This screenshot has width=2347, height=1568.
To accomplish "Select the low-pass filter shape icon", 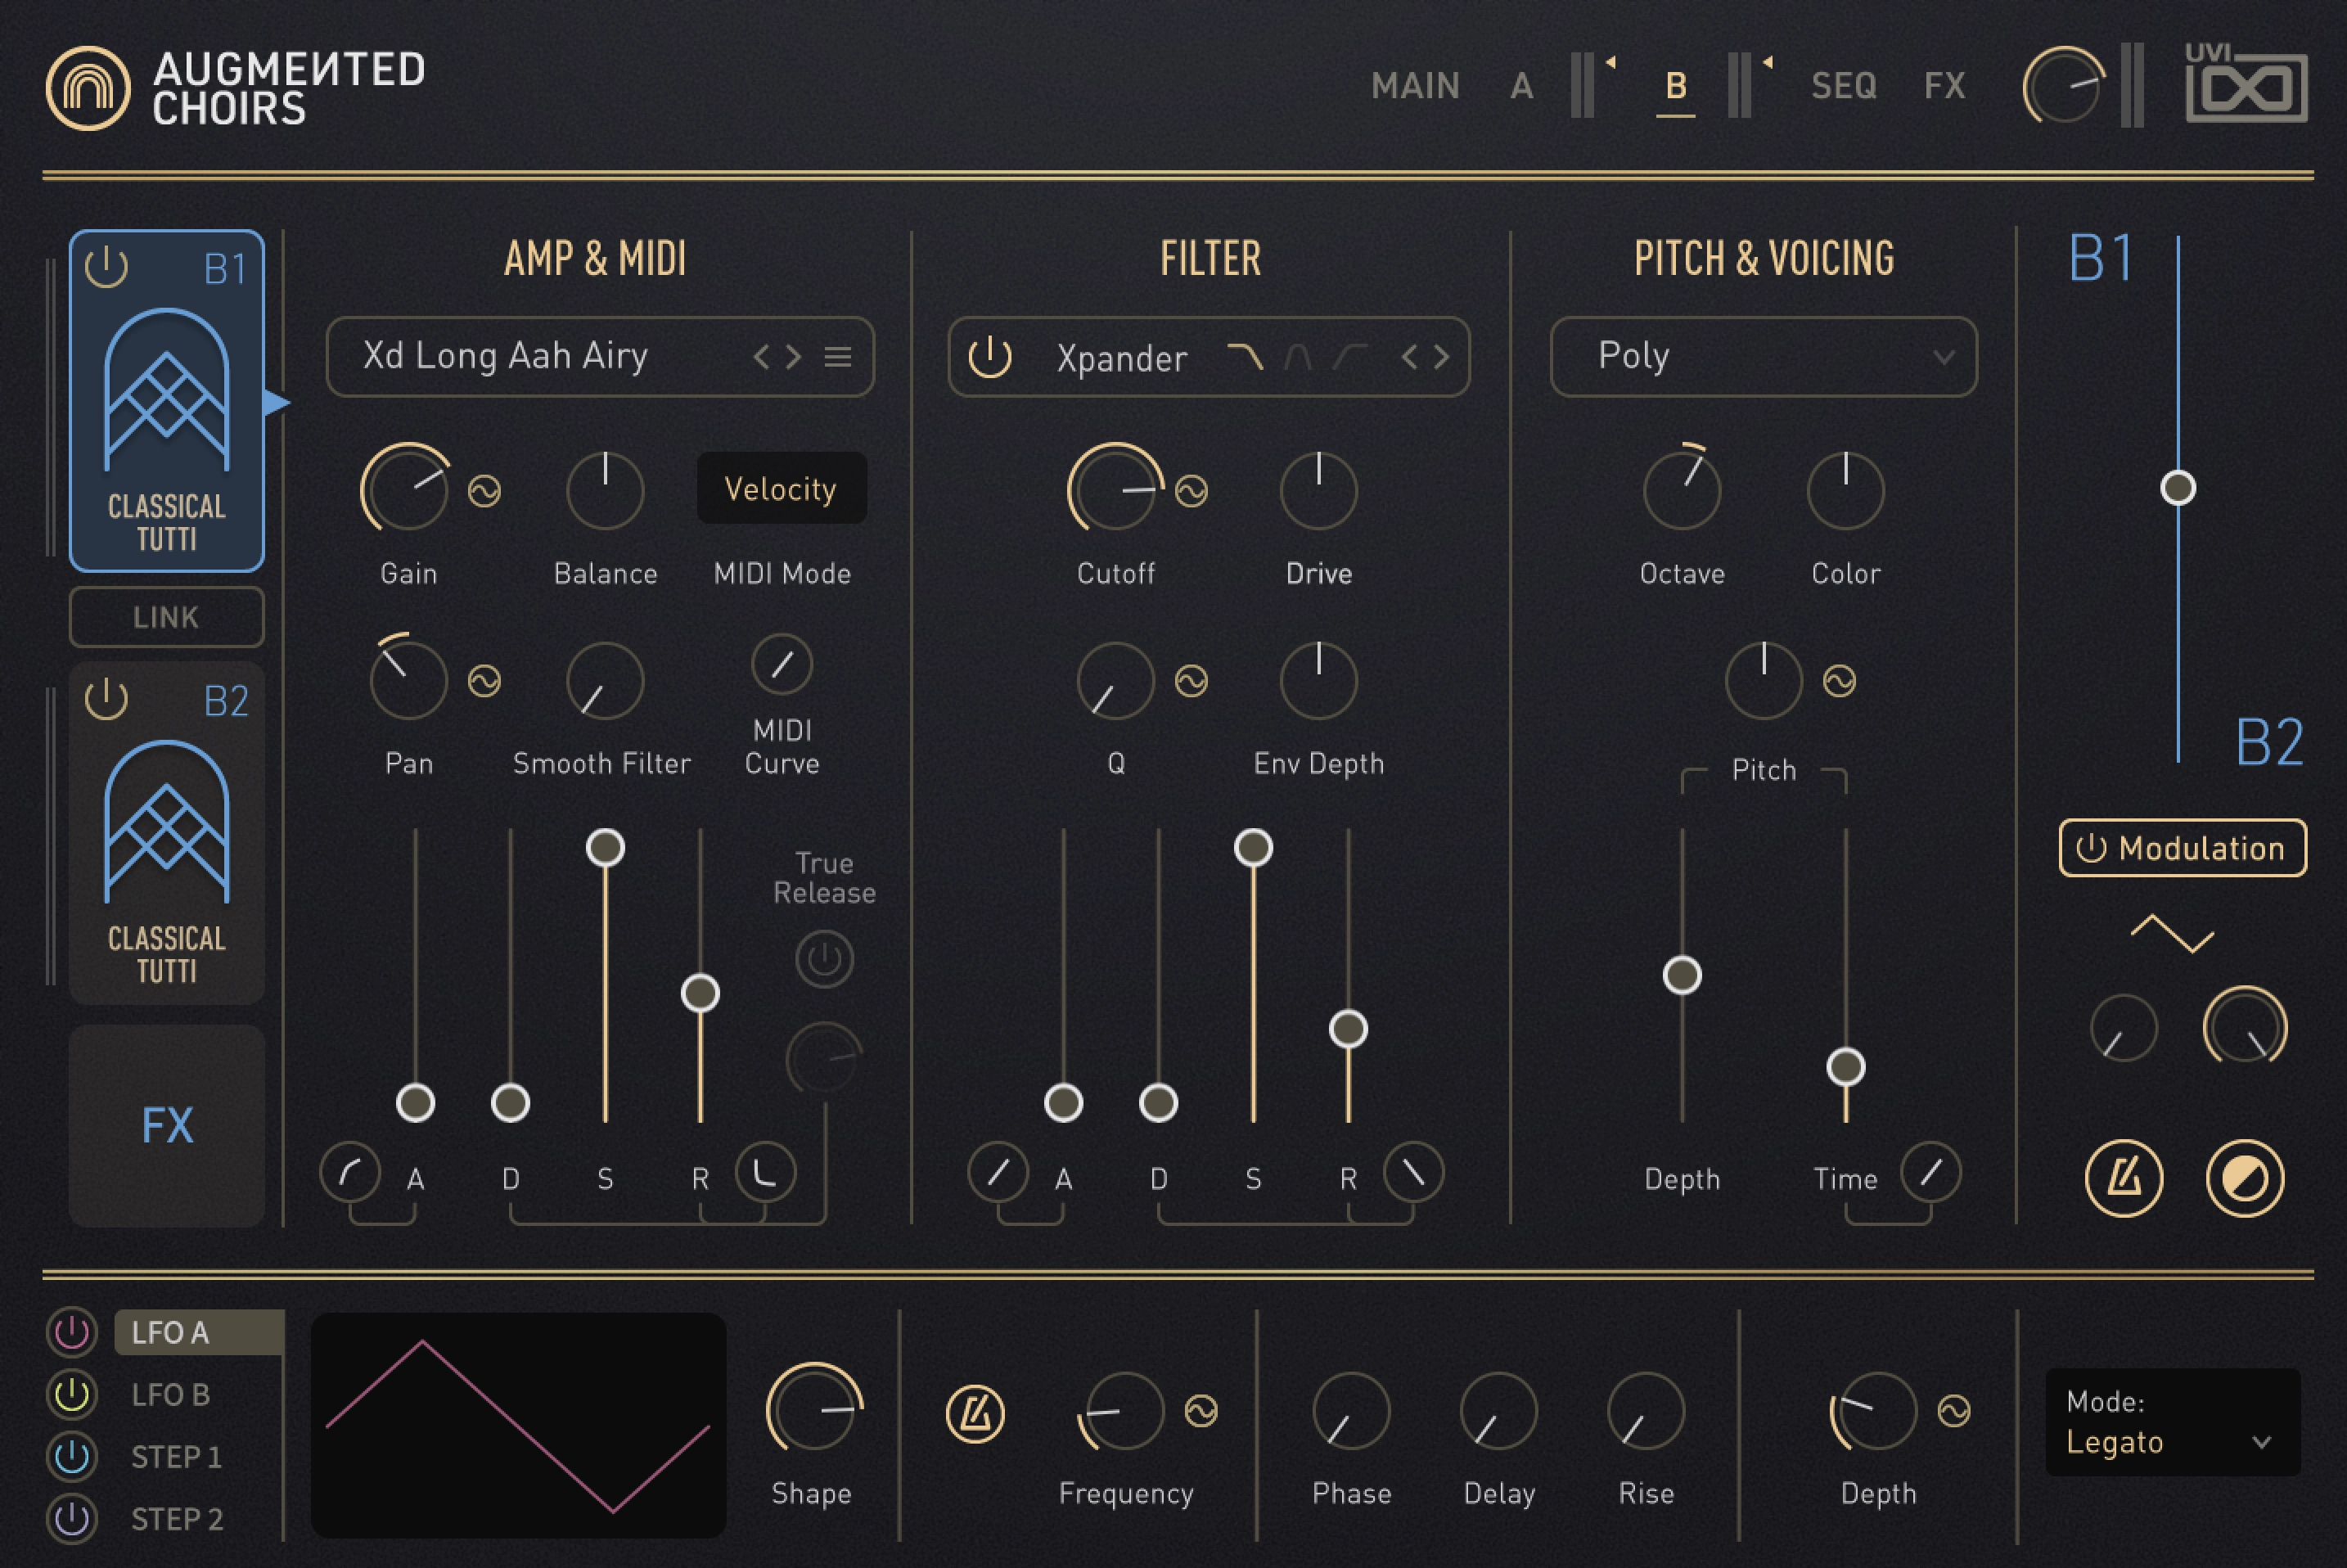I will pyautogui.click(x=1245, y=357).
